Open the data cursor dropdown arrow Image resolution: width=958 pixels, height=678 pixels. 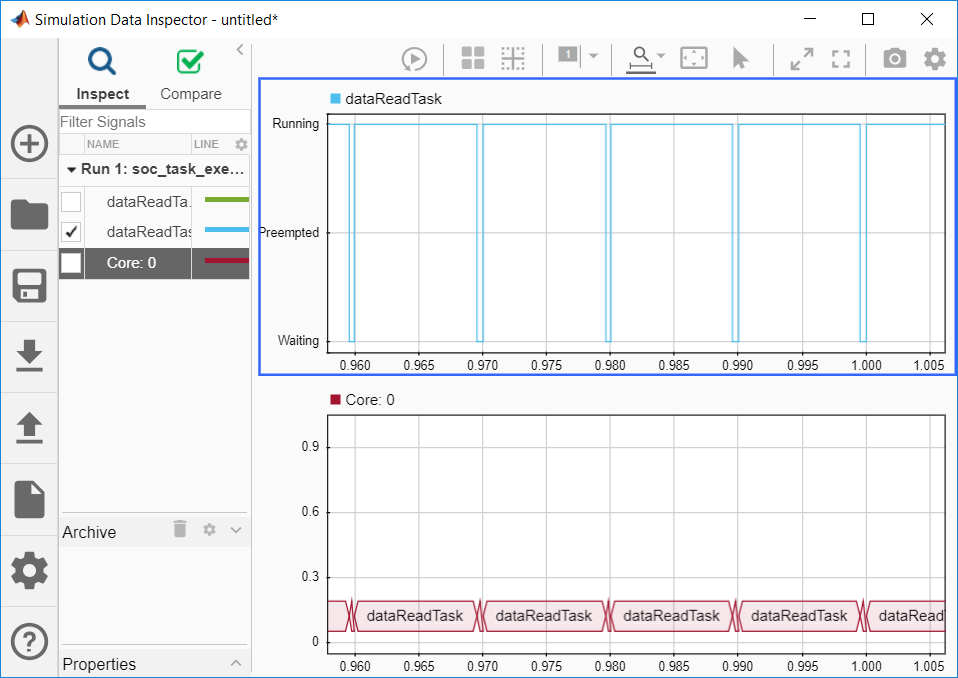click(x=593, y=56)
